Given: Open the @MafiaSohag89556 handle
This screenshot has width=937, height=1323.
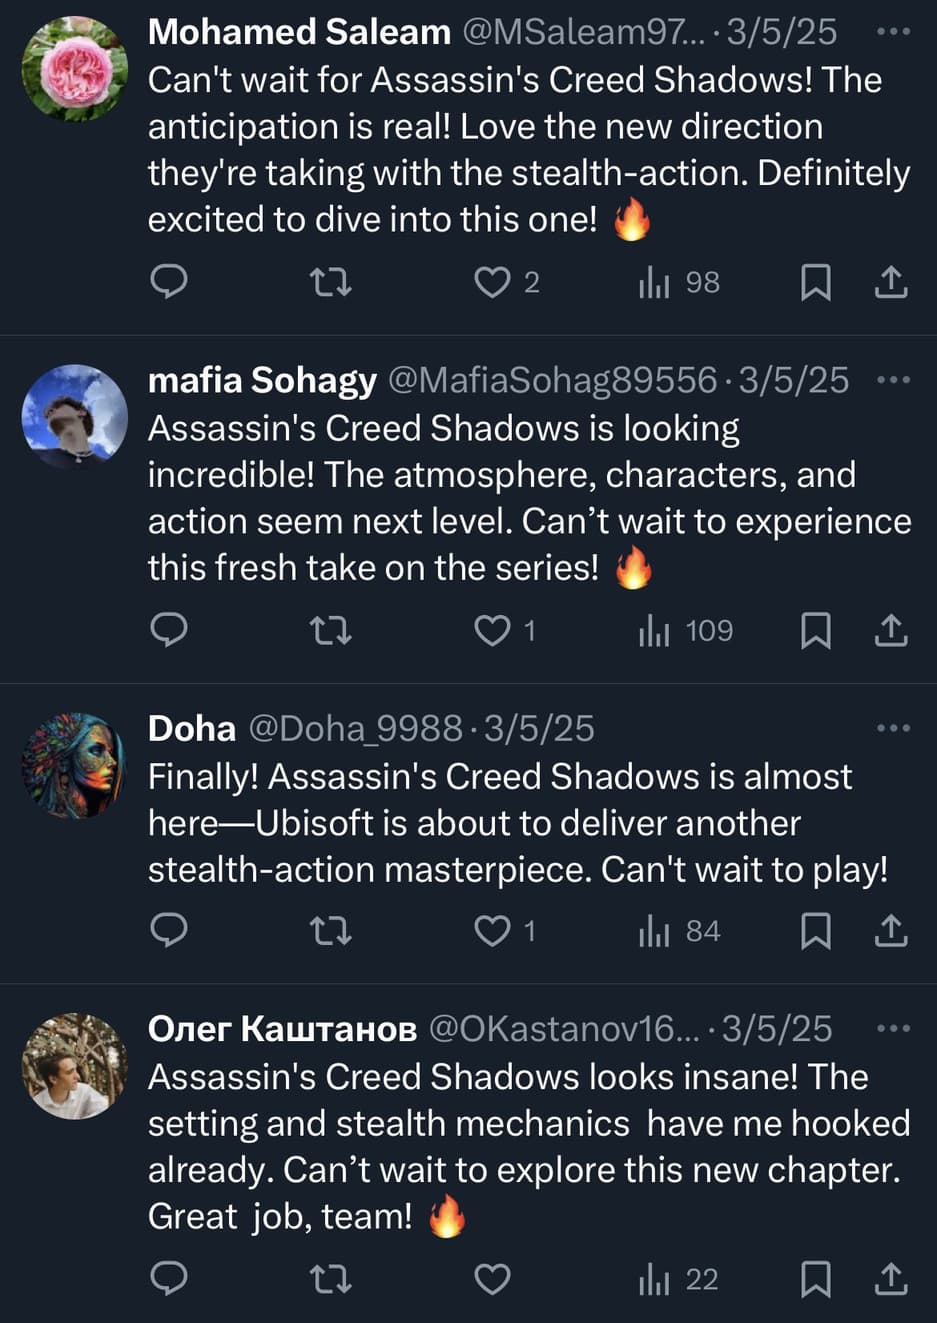Looking at the screenshot, I should 552,380.
